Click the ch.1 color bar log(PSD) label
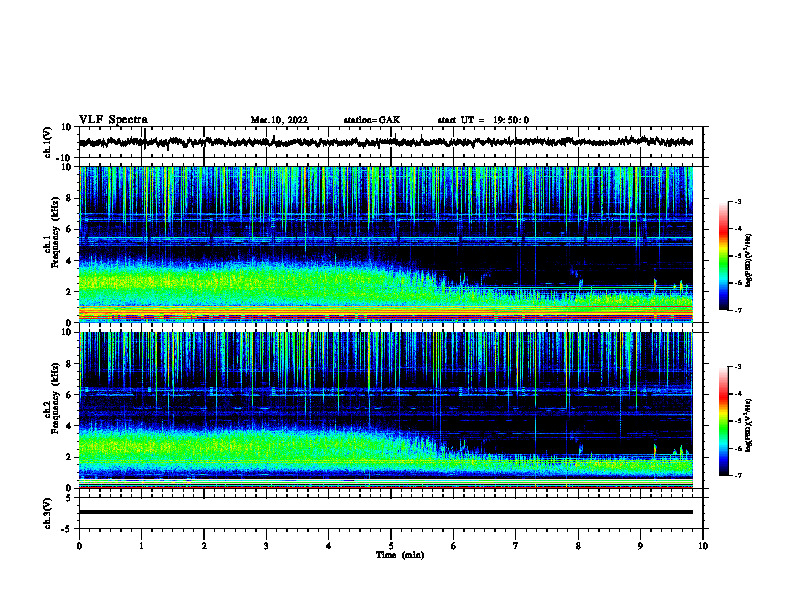 coord(749,261)
